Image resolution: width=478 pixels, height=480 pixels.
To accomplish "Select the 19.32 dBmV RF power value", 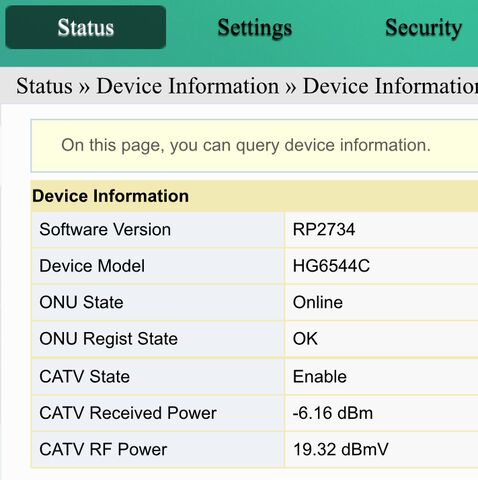I will [341, 449].
